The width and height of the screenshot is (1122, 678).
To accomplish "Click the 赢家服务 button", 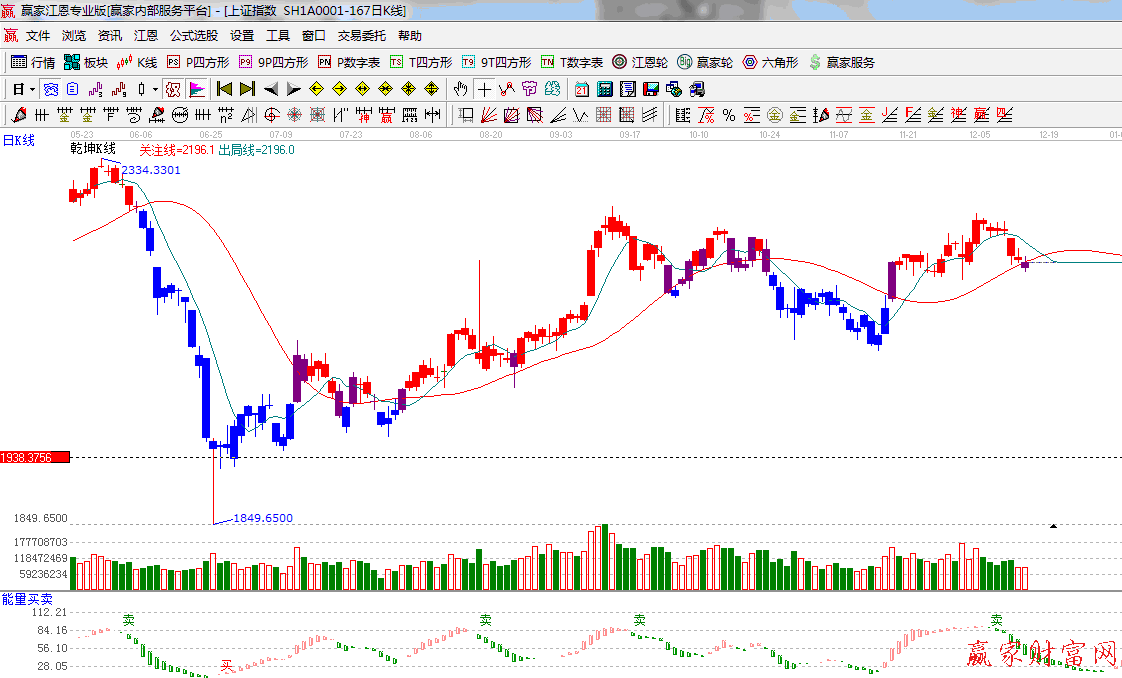I will click(842, 62).
